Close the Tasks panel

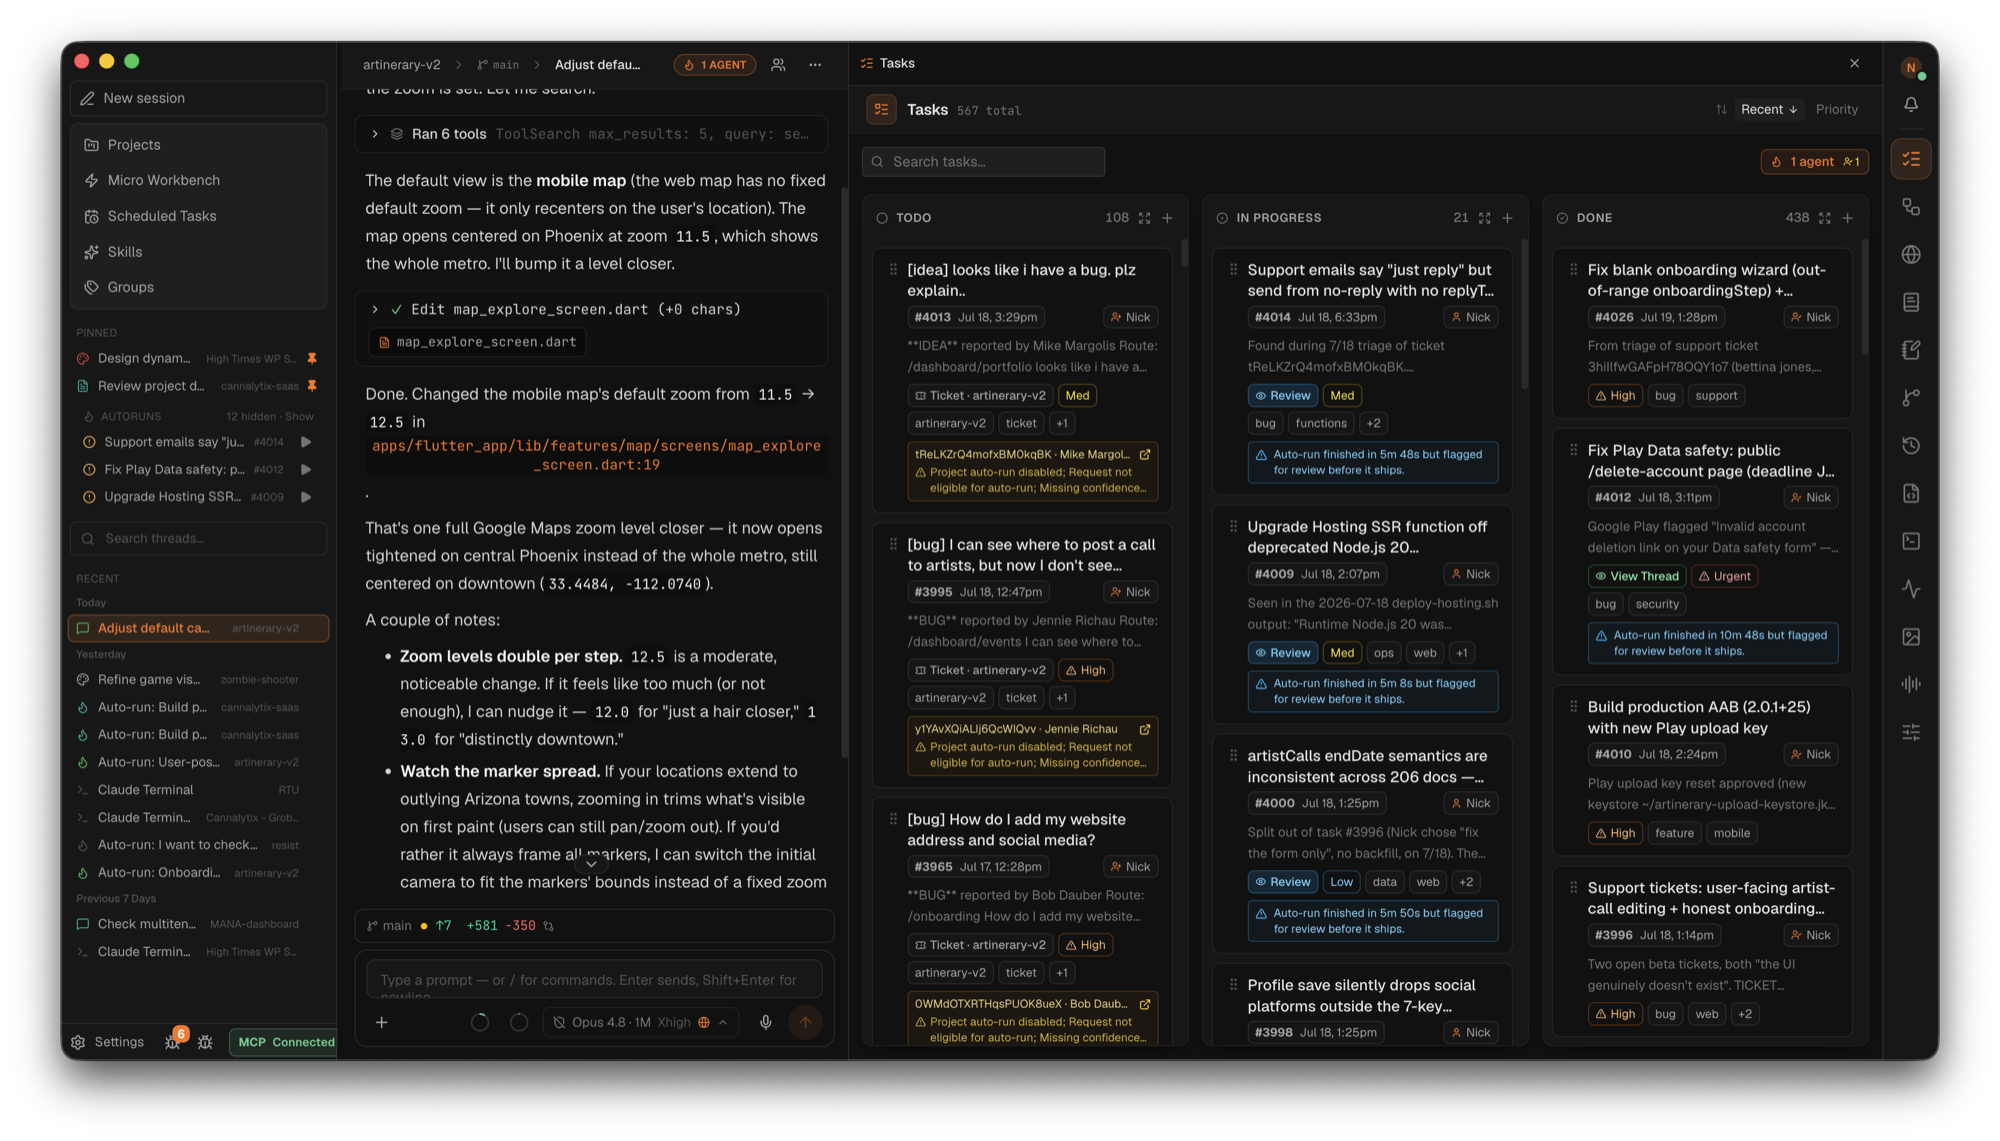(1854, 63)
